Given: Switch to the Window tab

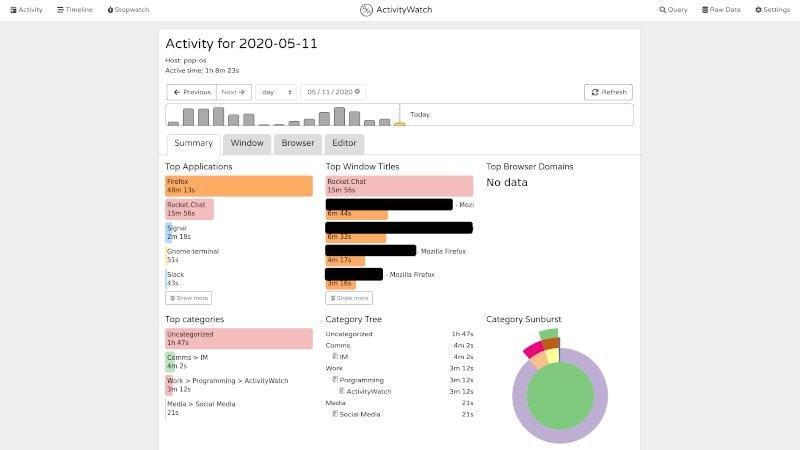Looking at the screenshot, I should 247,143.
